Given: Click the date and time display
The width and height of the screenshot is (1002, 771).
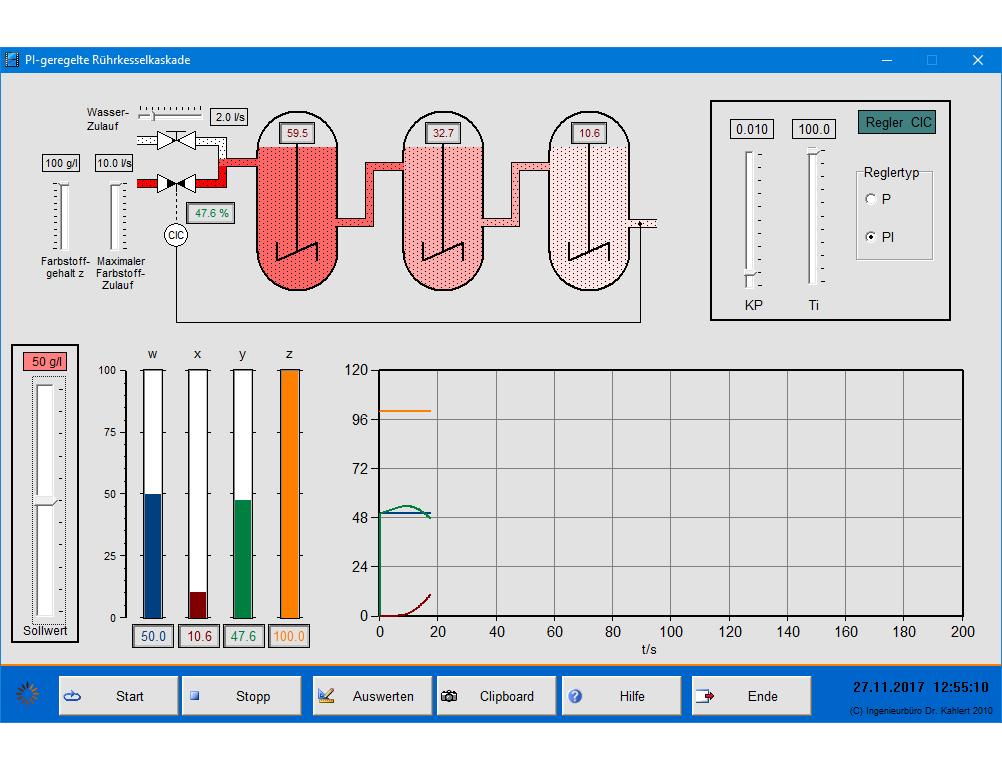Looking at the screenshot, I should coord(921,687).
